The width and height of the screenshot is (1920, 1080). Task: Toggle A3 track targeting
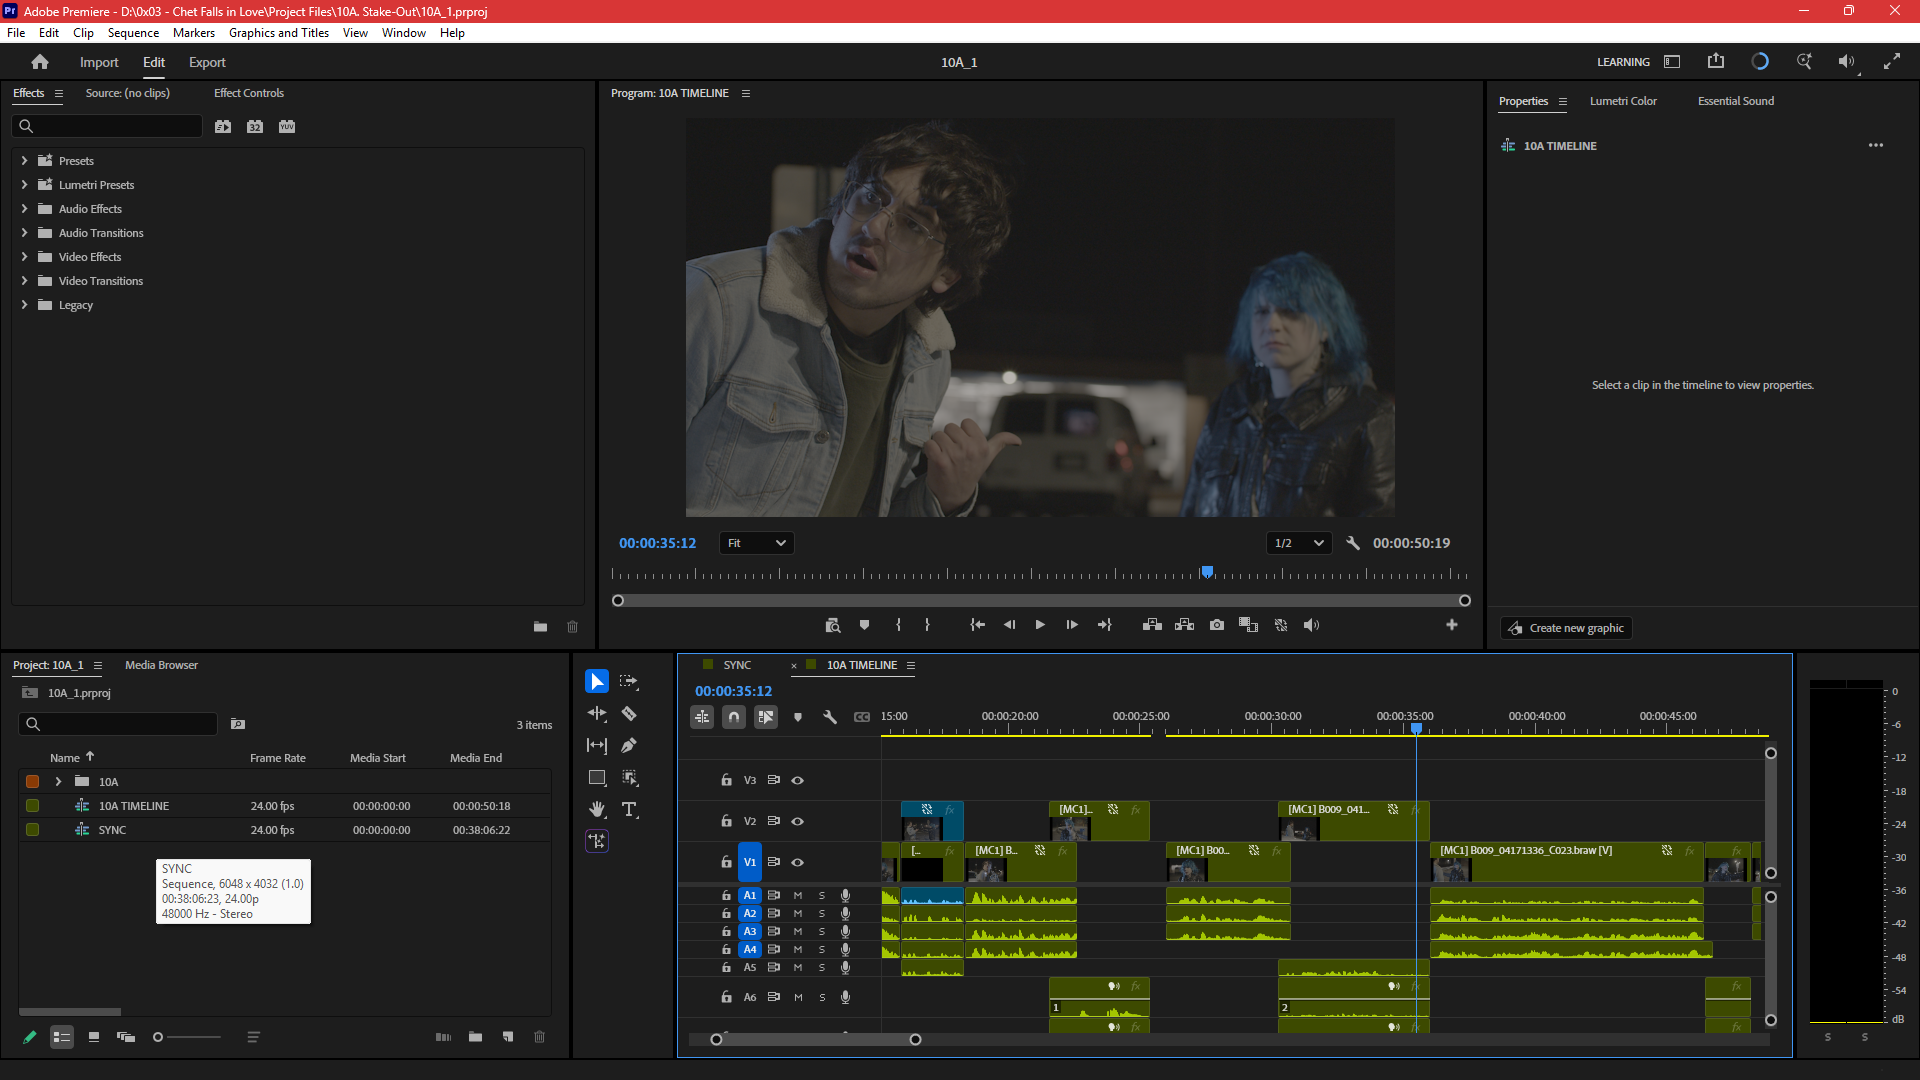coord(750,932)
